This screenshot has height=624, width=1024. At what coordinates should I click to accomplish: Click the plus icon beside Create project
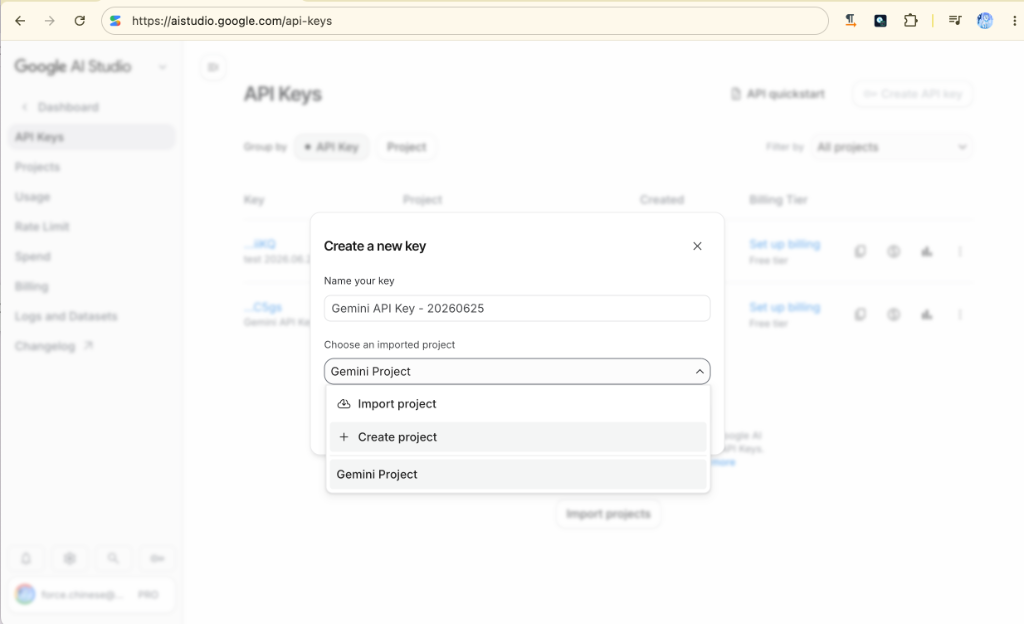click(x=344, y=437)
